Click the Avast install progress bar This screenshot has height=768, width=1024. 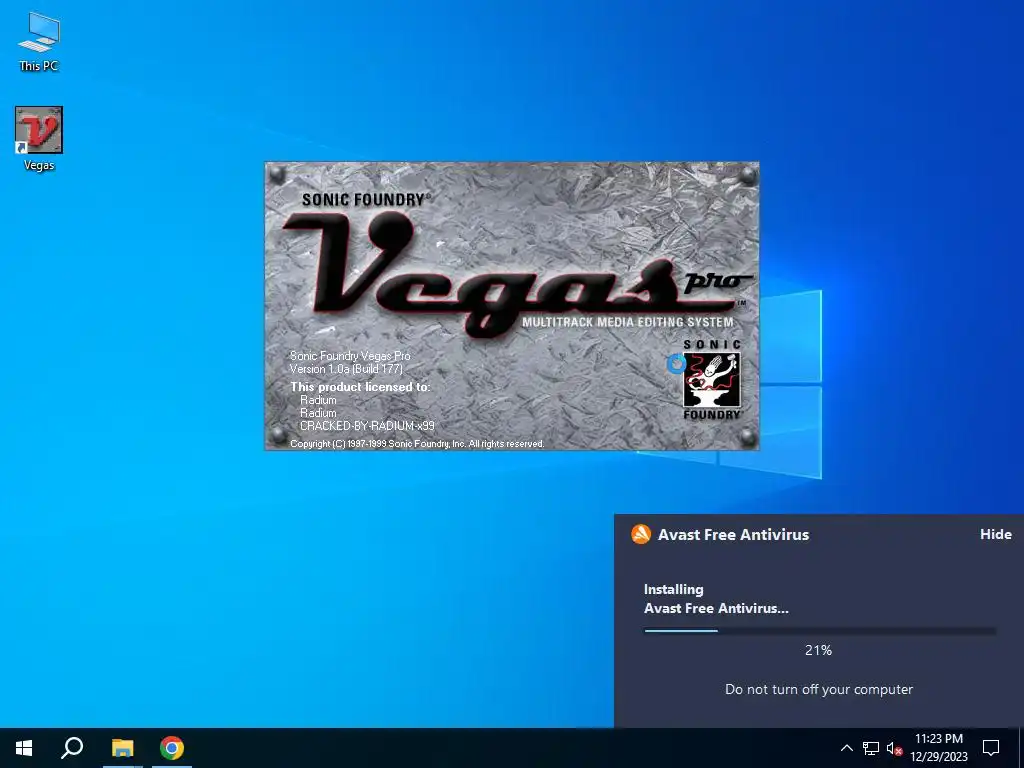point(820,631)
